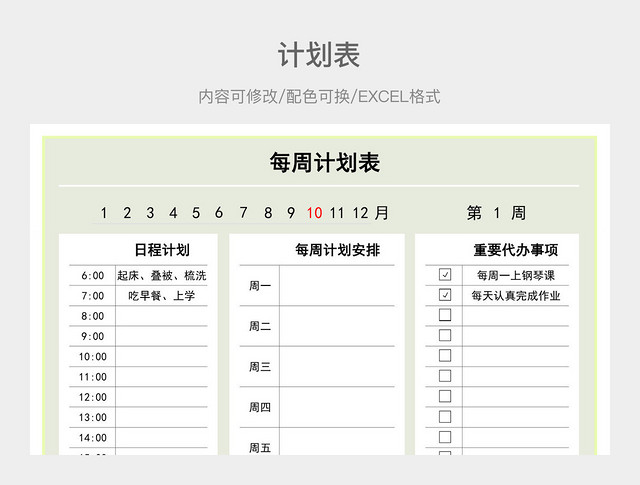This screenshot has width=640, height=485.
Task: Select the 14:00 time cell
Action: pos(93,438)
